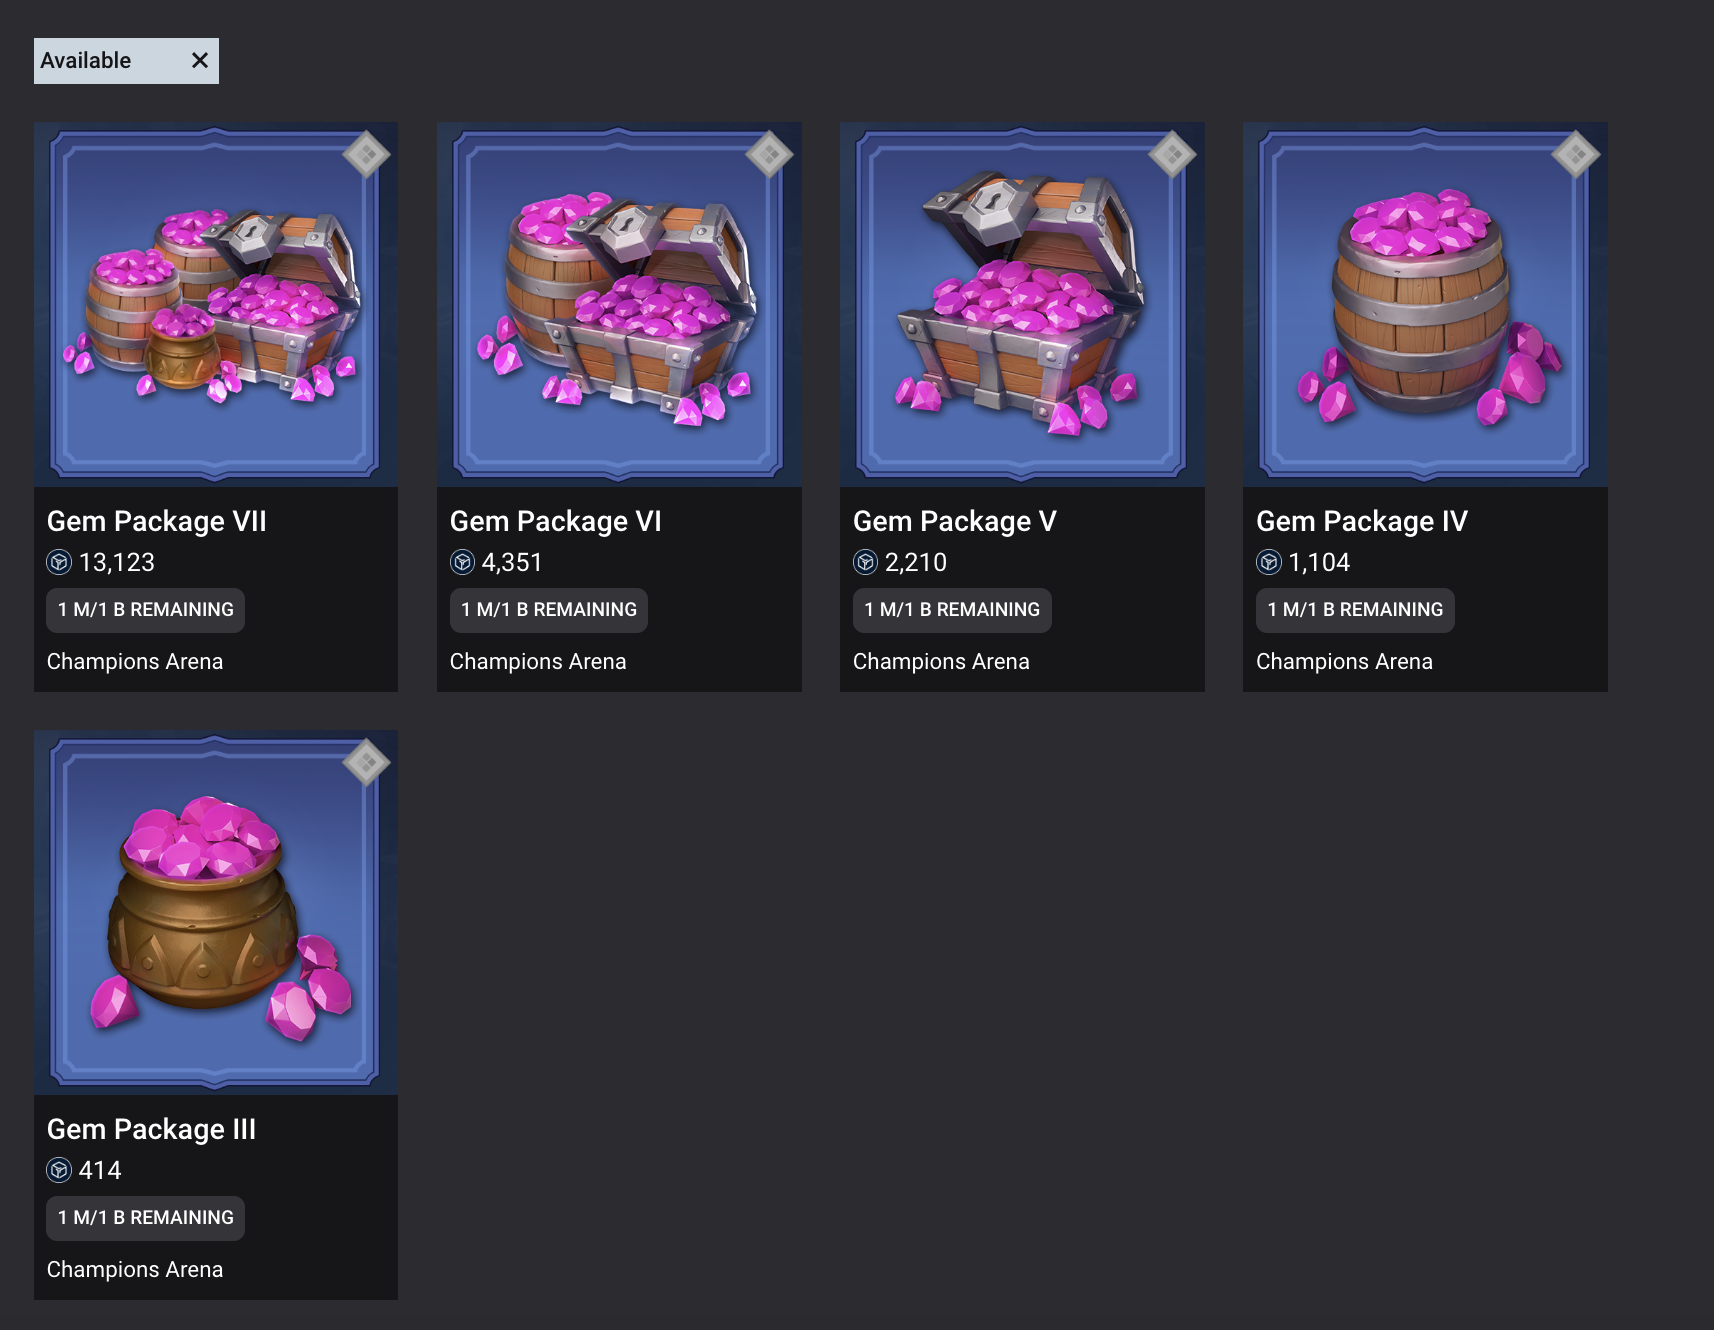Click the remaining badge under Gem Package VI
Image resolution: width=1714 pixels, height=1330 pixels.
click(549, 610)
